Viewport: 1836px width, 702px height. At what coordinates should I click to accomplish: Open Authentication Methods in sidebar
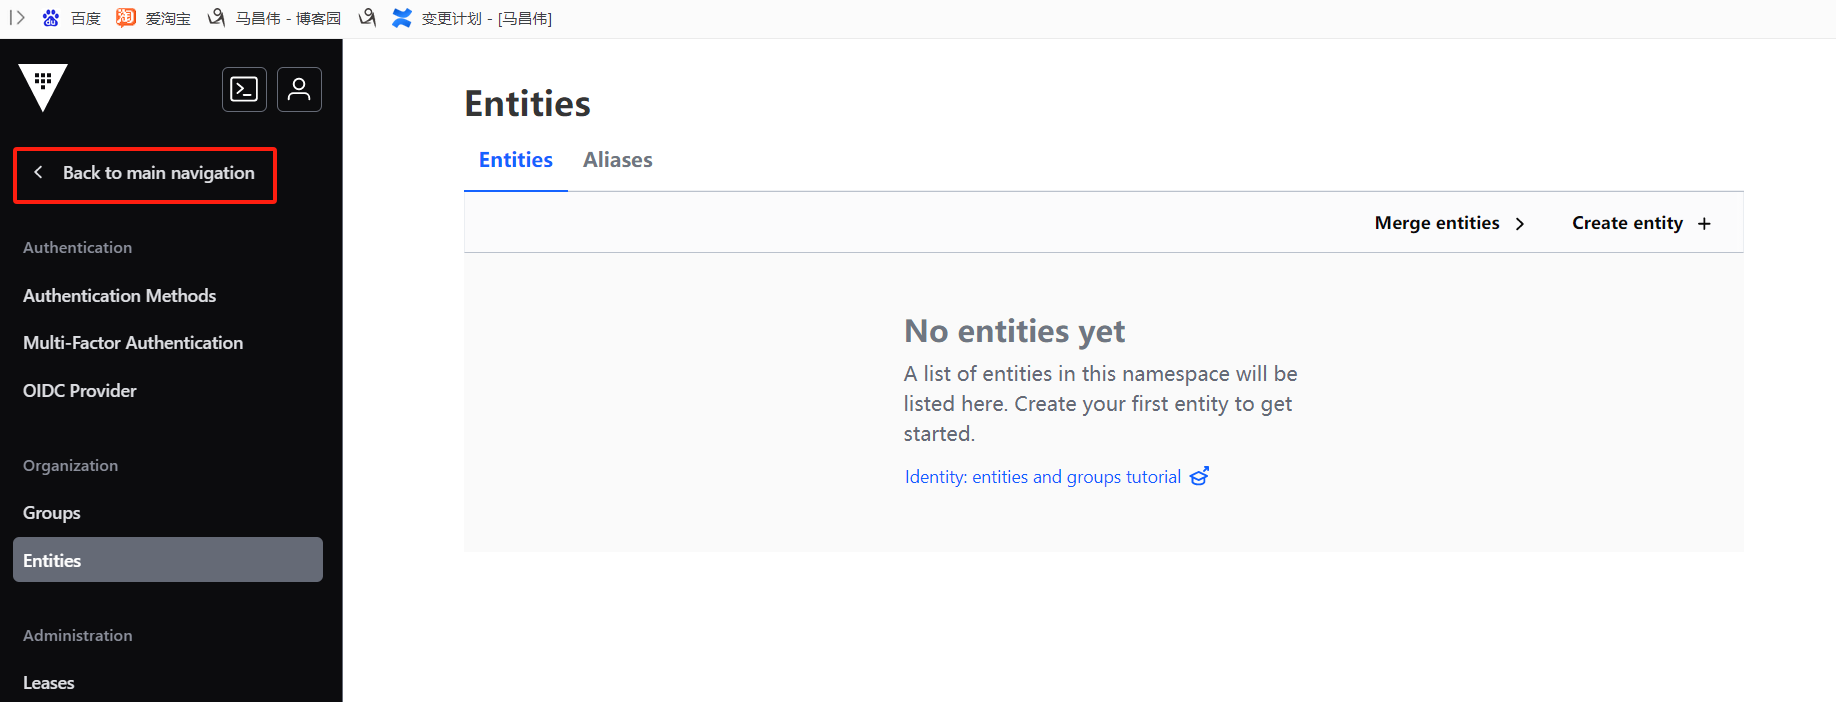119,296
